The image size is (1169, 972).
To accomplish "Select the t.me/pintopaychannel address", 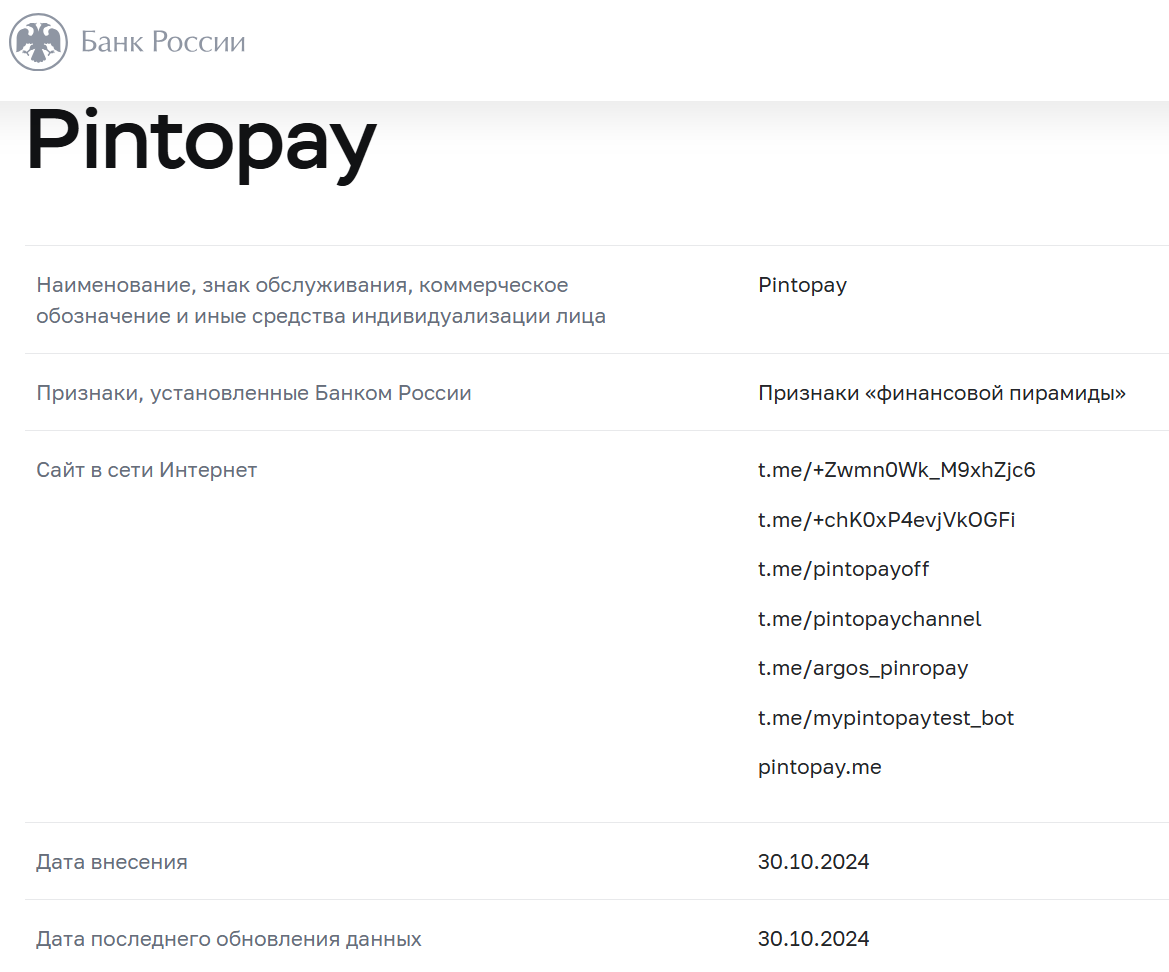I will click(869, 619).
